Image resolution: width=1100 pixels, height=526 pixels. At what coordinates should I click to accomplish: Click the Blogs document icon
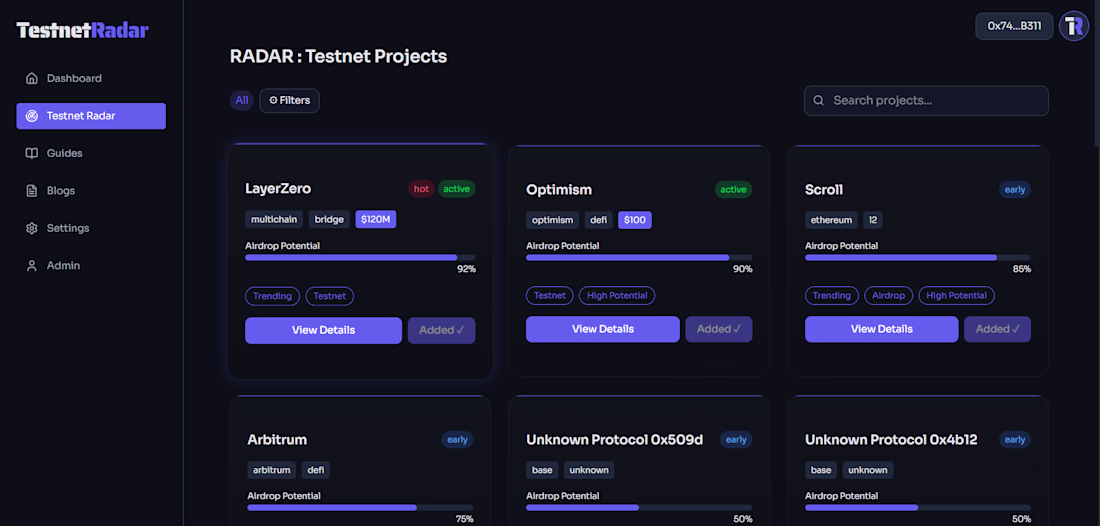click(x=32, y=191)
